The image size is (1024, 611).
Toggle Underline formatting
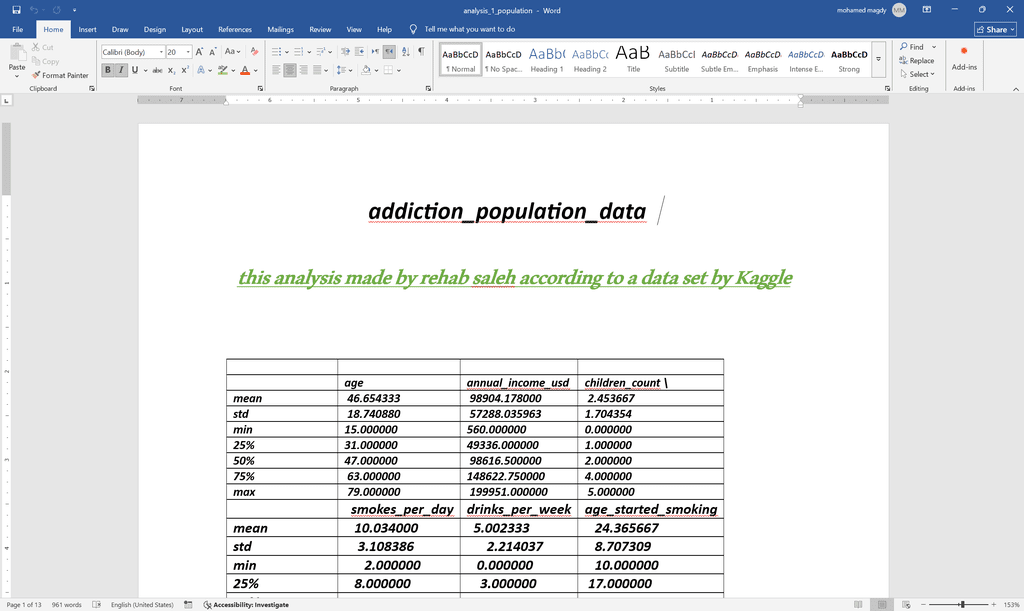(135, 70)
